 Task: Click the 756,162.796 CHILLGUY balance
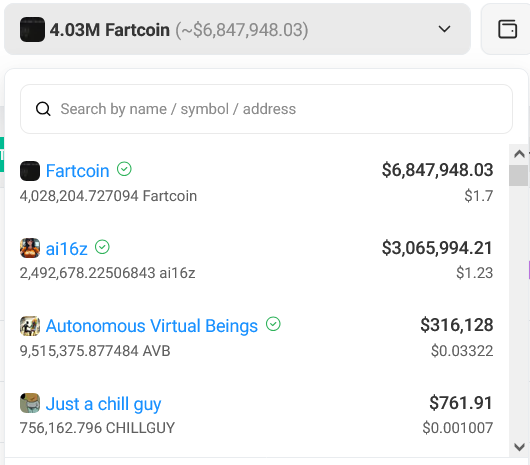(97, 428)
